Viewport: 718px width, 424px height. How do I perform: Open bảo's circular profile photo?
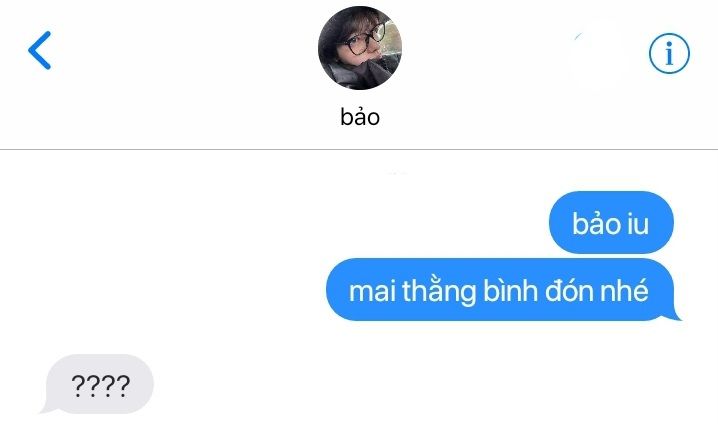[360, 48]
